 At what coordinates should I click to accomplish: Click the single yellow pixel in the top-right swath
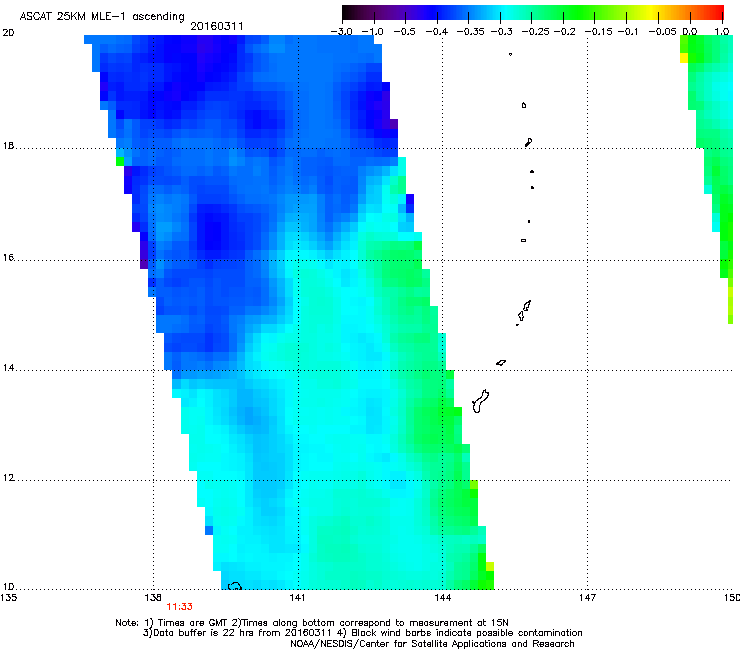click(x=684, y=58)
